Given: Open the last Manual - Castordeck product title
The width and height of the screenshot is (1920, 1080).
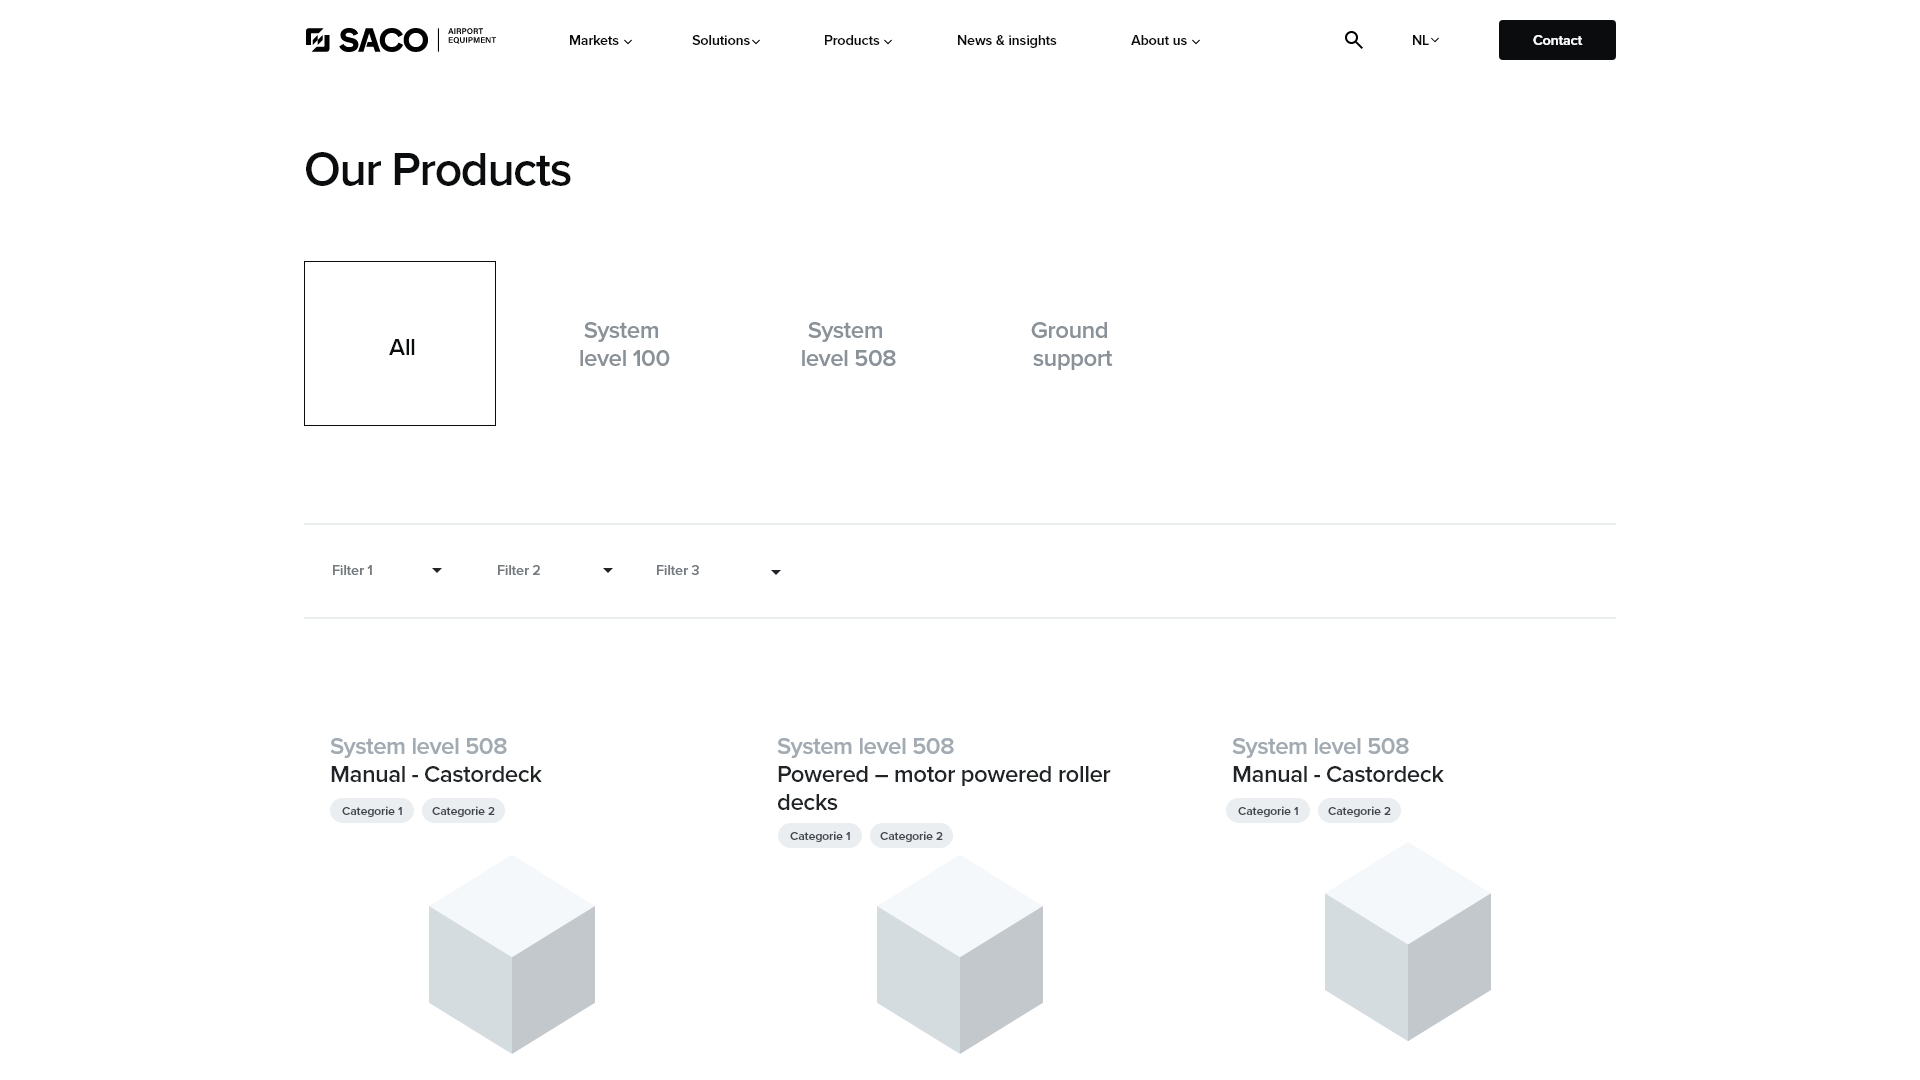Looking at the screenshot, I should [1338, 775].
